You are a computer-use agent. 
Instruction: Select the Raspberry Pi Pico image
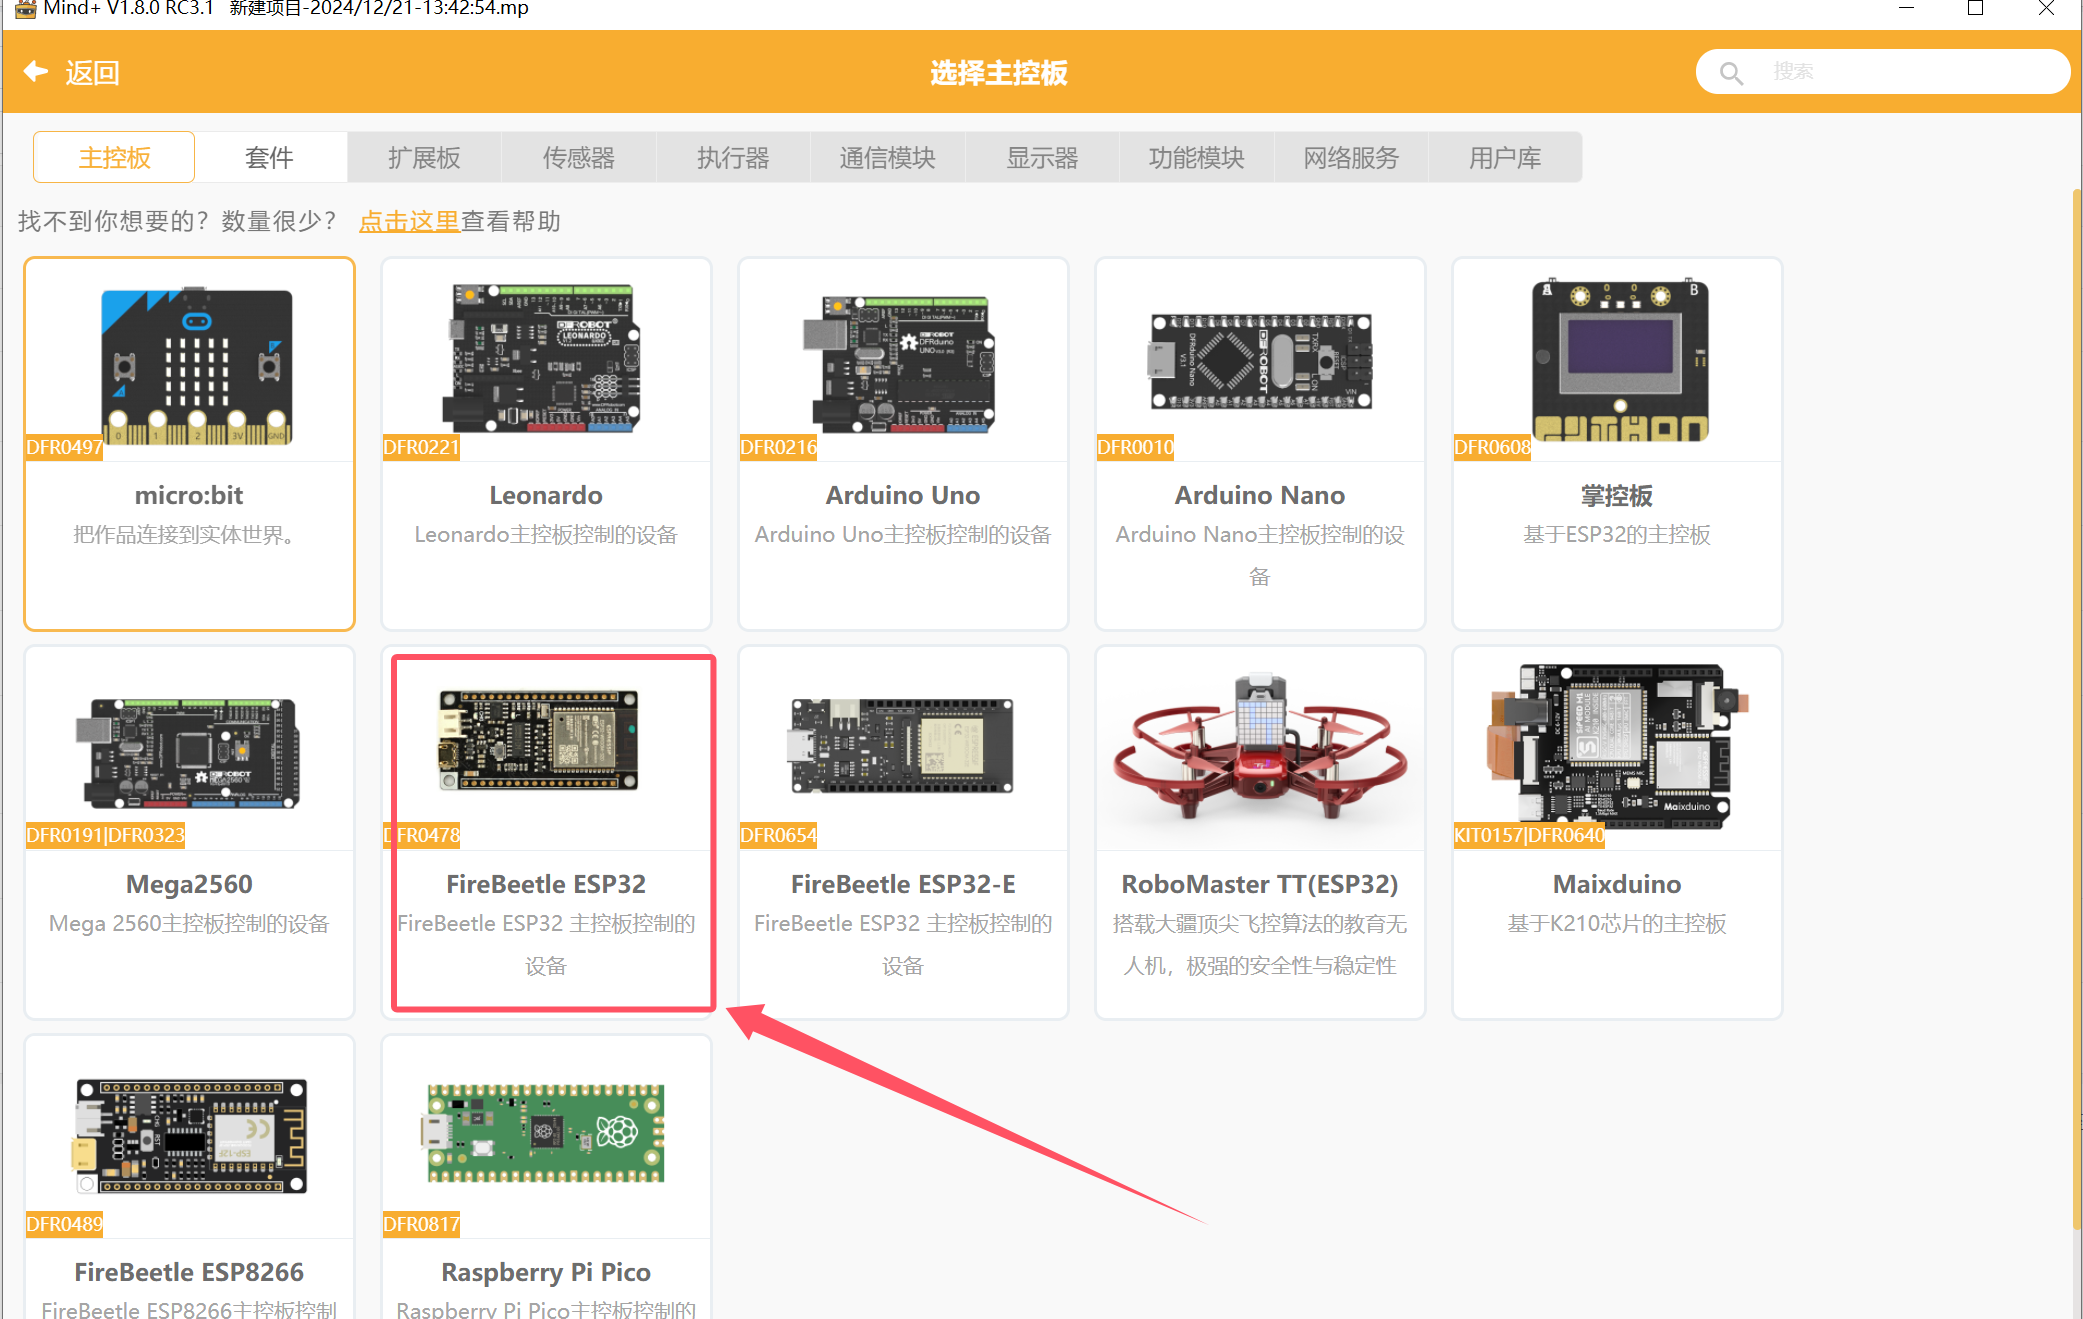pyautogui.click(x=545, y=1133)
